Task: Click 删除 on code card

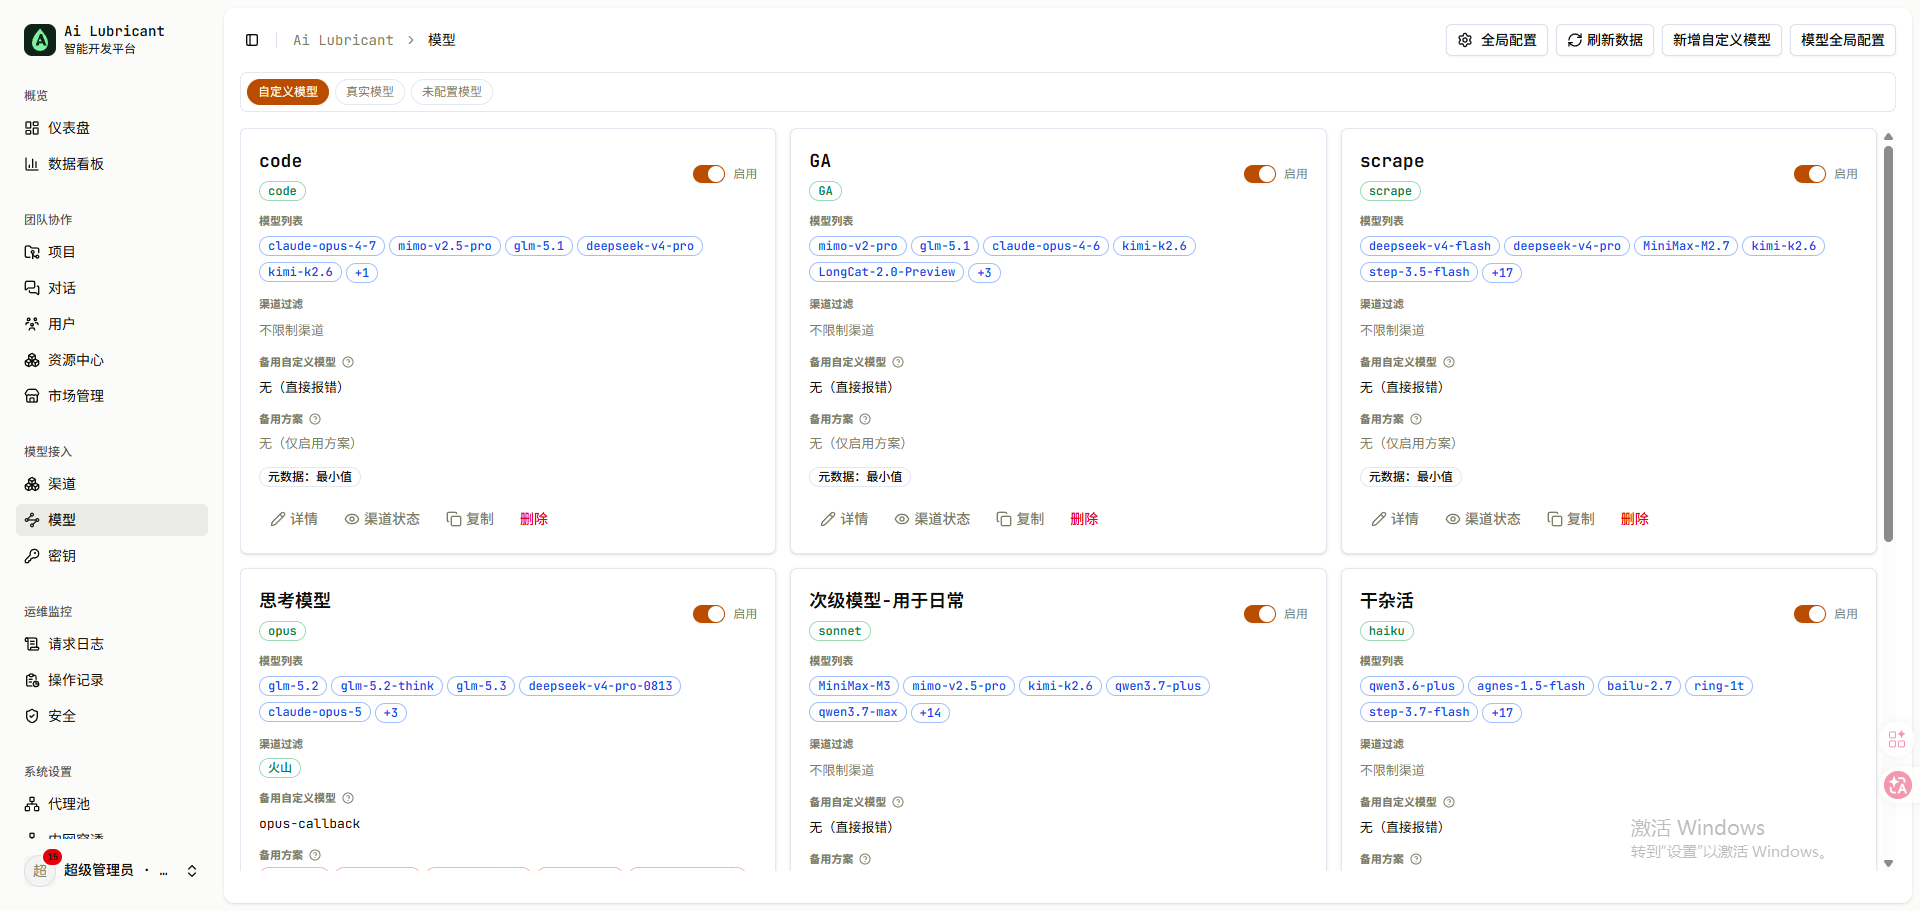Action: (x=534, y=519)
